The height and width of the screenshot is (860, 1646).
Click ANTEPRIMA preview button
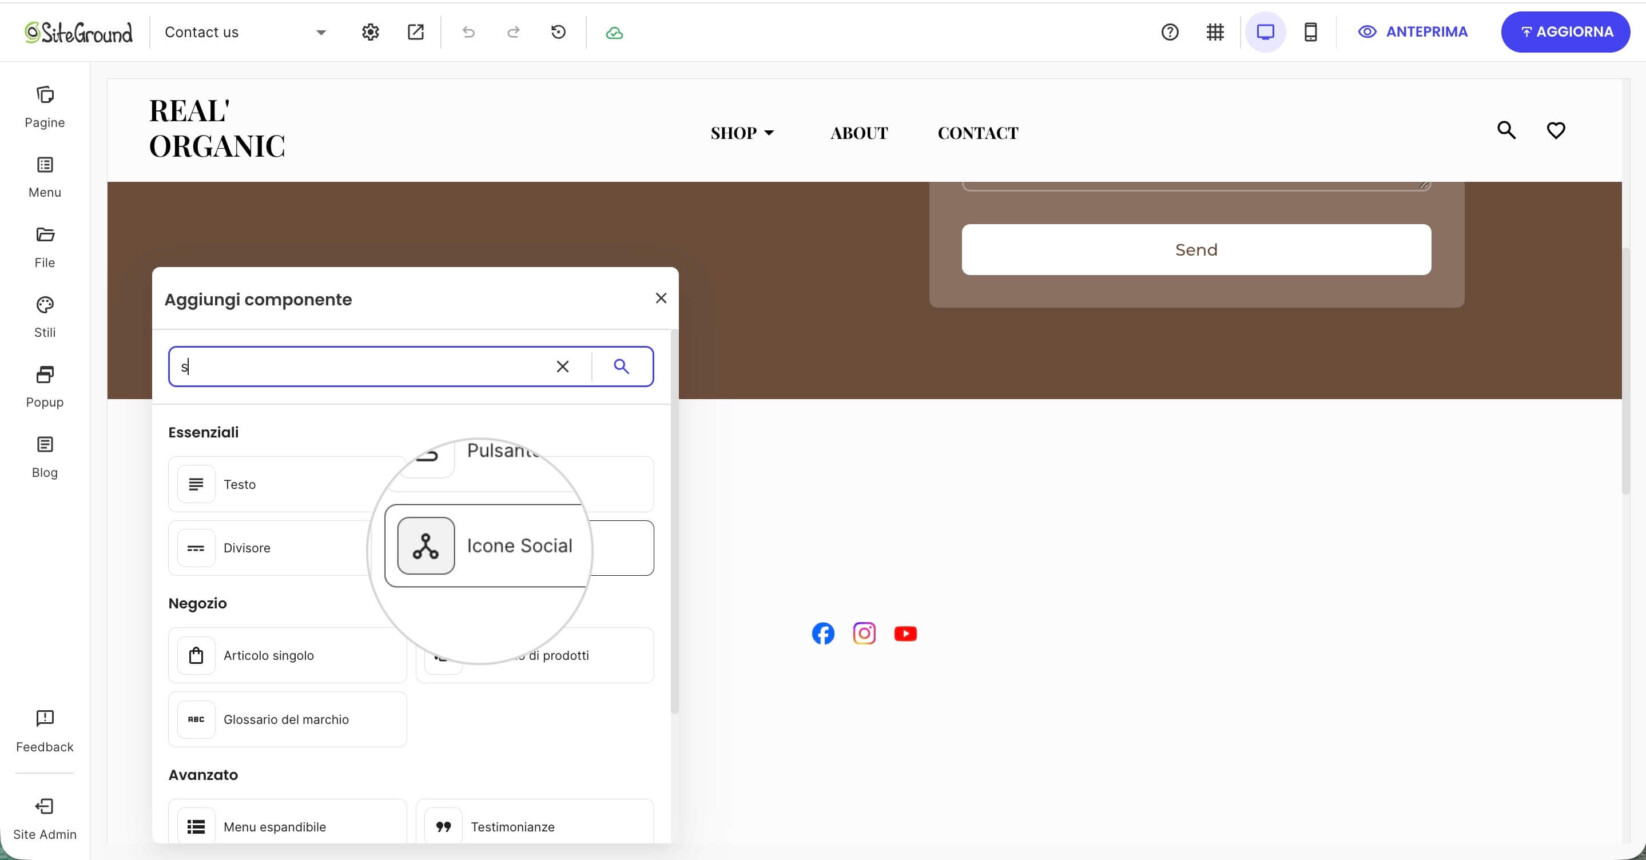(x=1413, y=32)
